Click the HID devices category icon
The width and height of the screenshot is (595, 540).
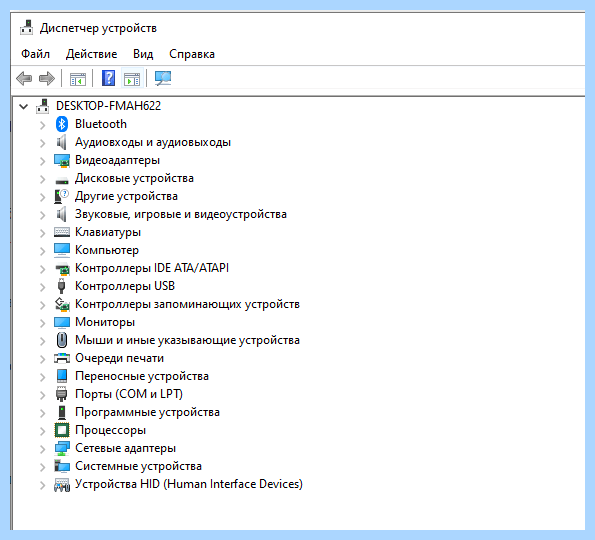click(62, 485)
